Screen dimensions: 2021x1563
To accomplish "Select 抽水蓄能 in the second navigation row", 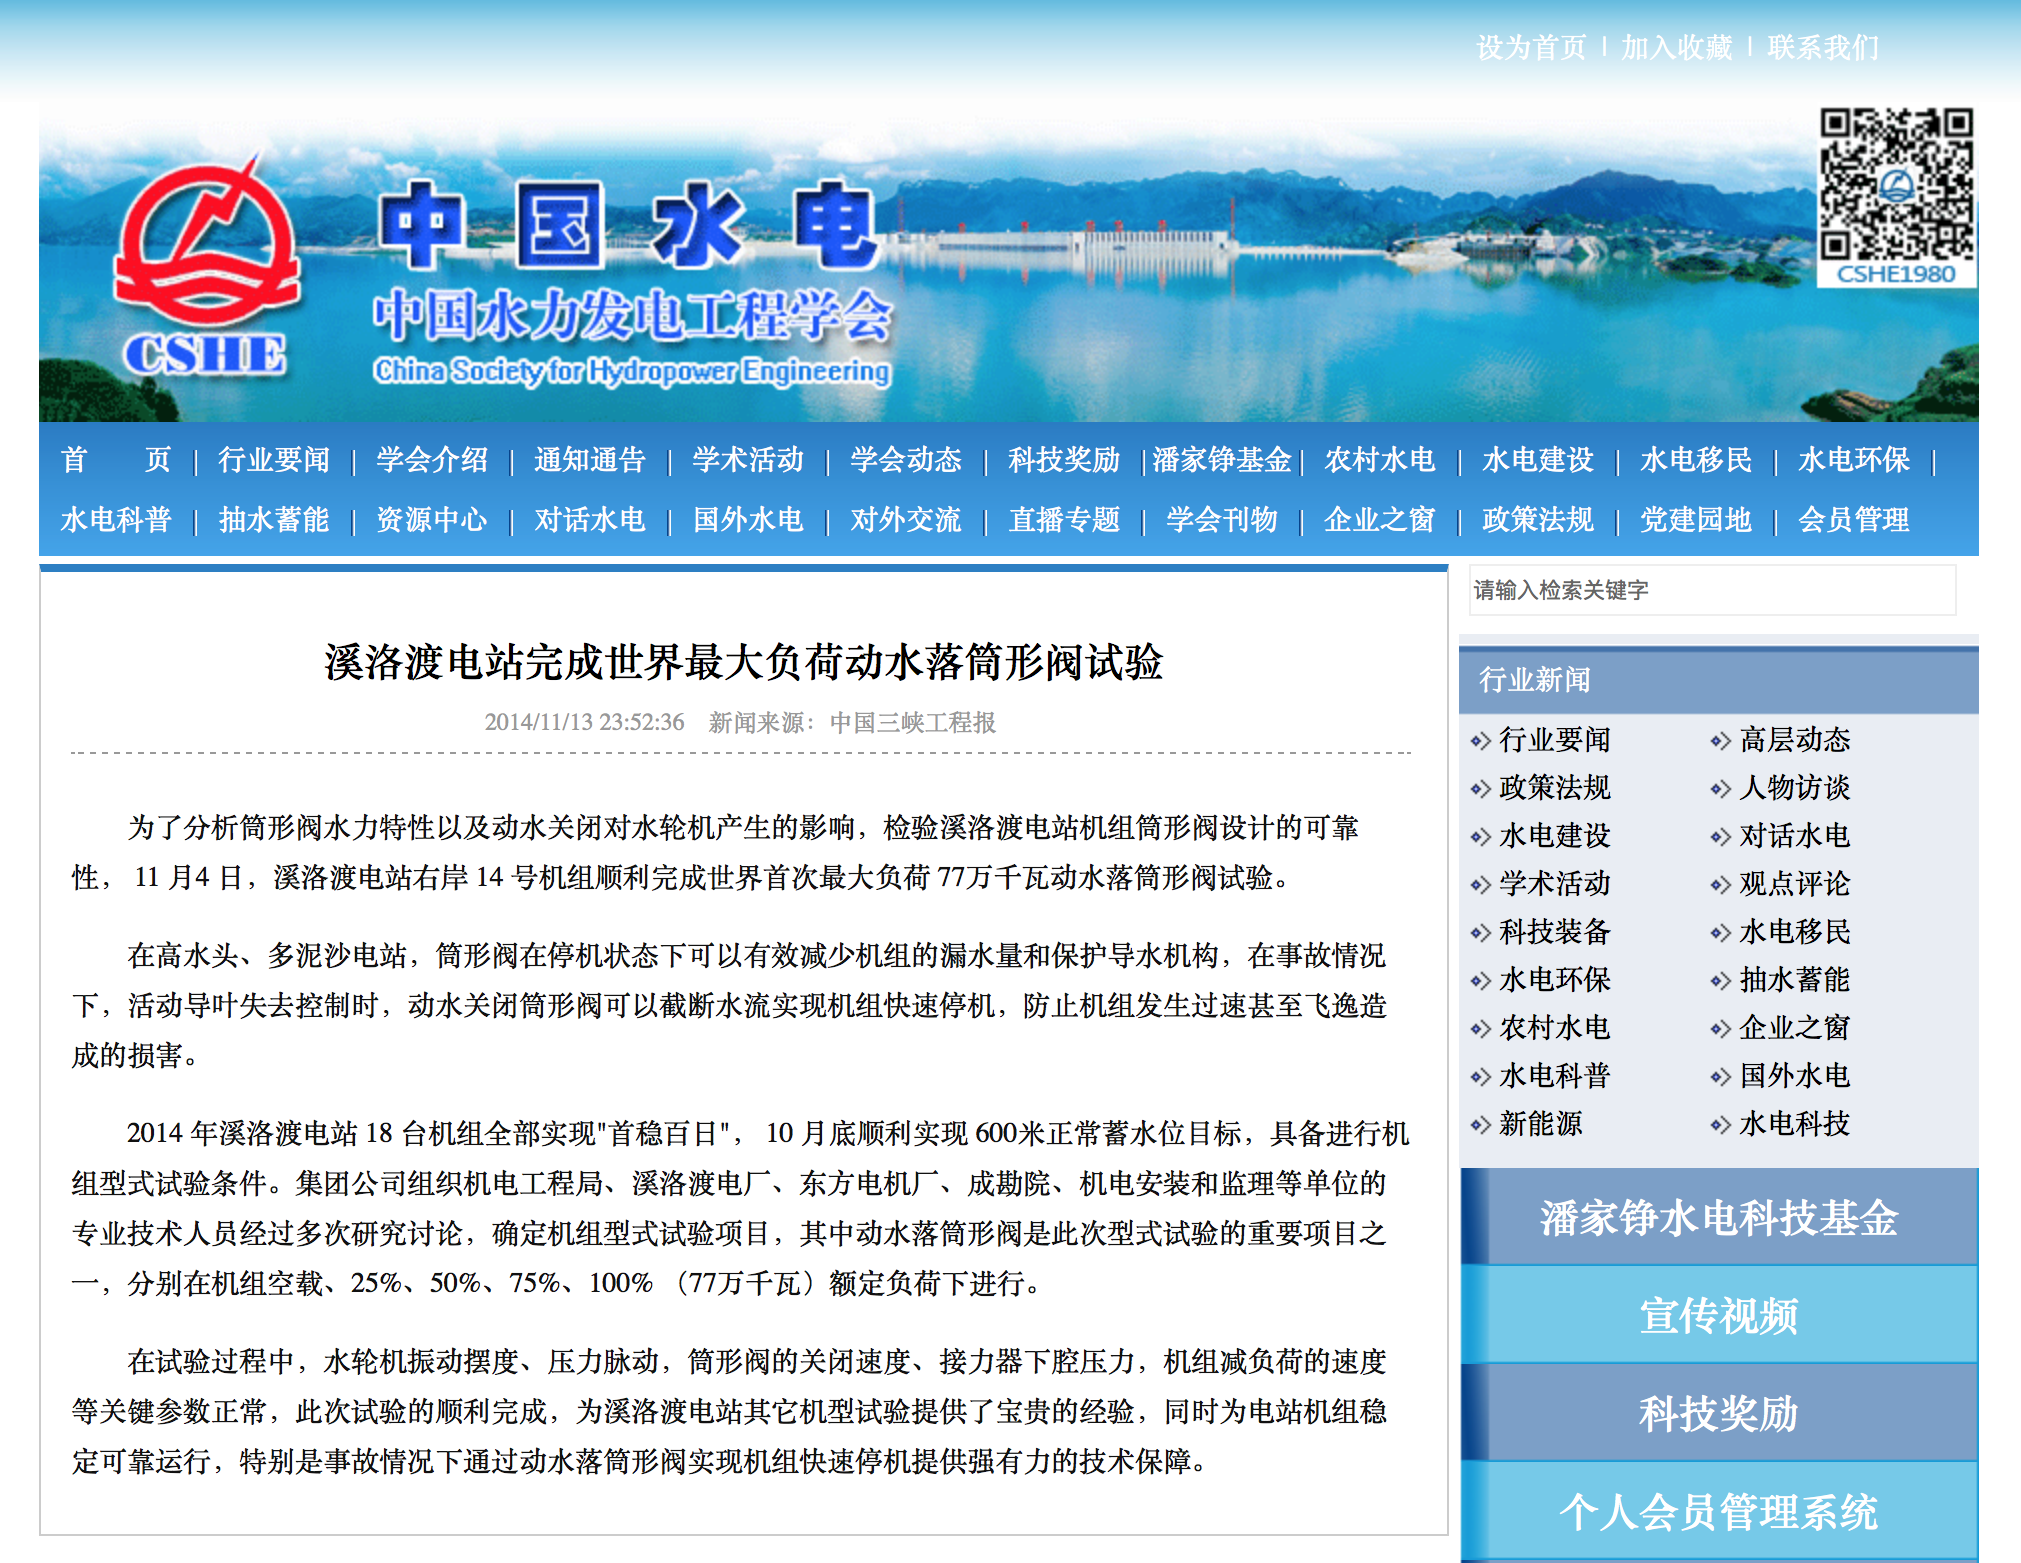I will click(x=273, y=520).
